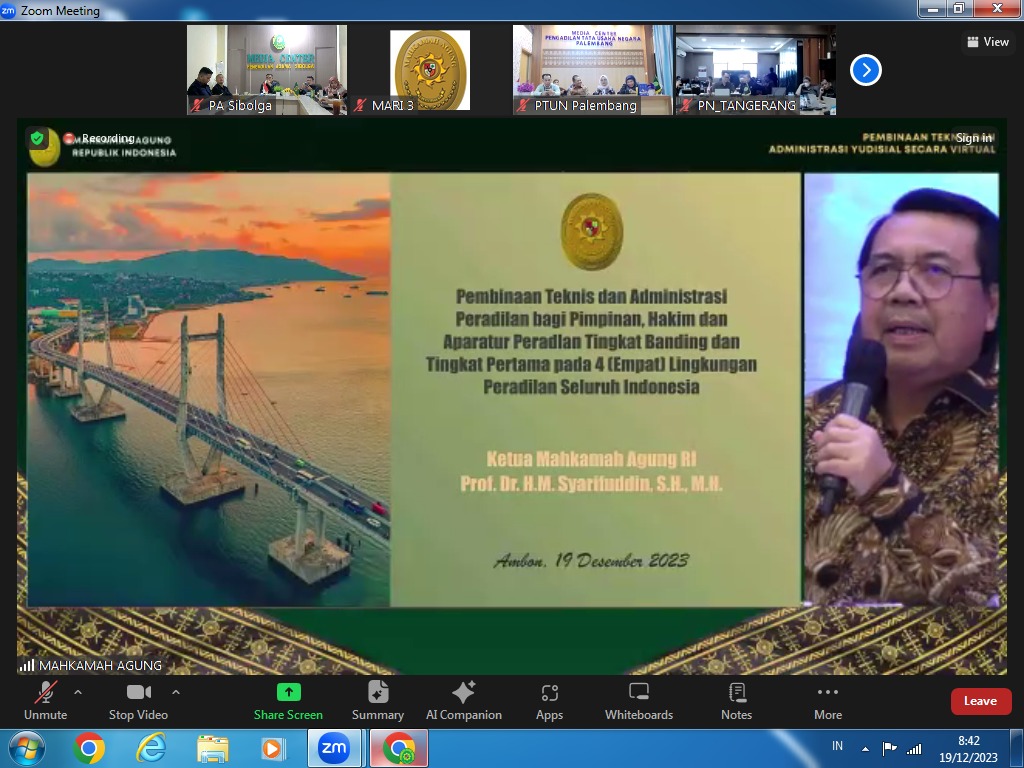Select PA Sibolga participant video thumbnail
The image size is (1024, 768).
[267, 70]
